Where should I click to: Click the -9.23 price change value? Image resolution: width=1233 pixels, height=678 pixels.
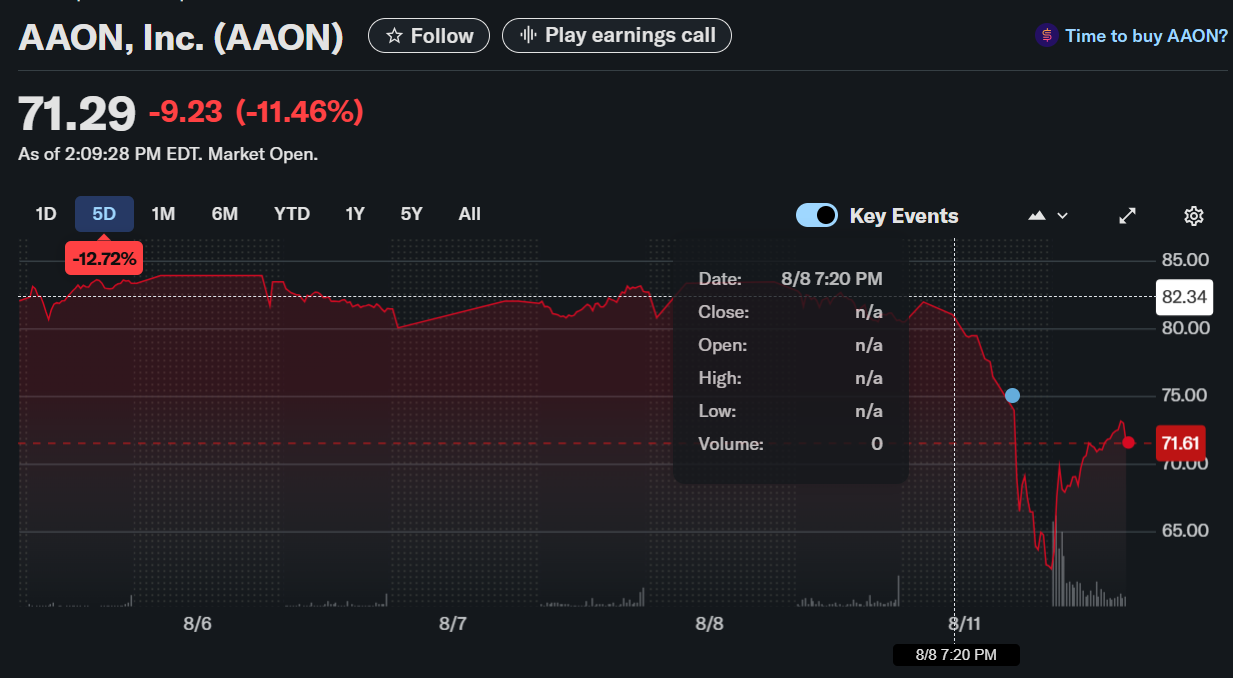[185, 113]
